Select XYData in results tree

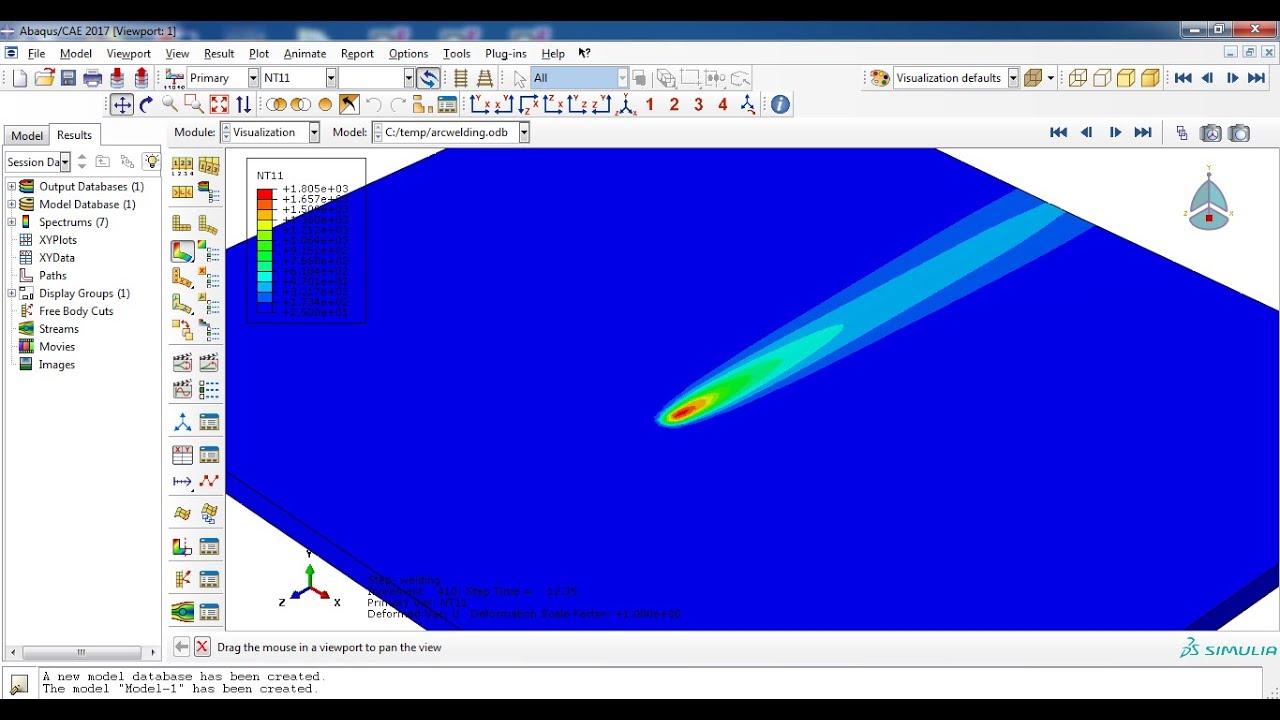tap(56, 257)
